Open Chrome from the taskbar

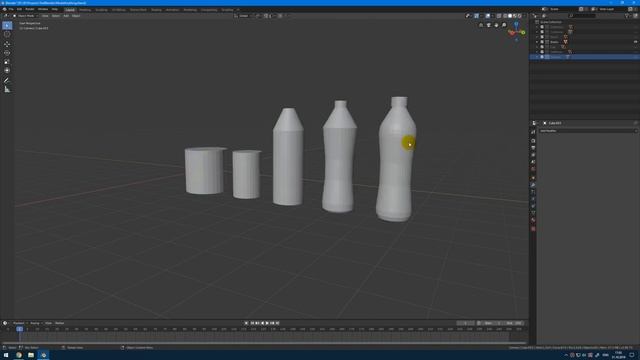click(x=19, y=355)
